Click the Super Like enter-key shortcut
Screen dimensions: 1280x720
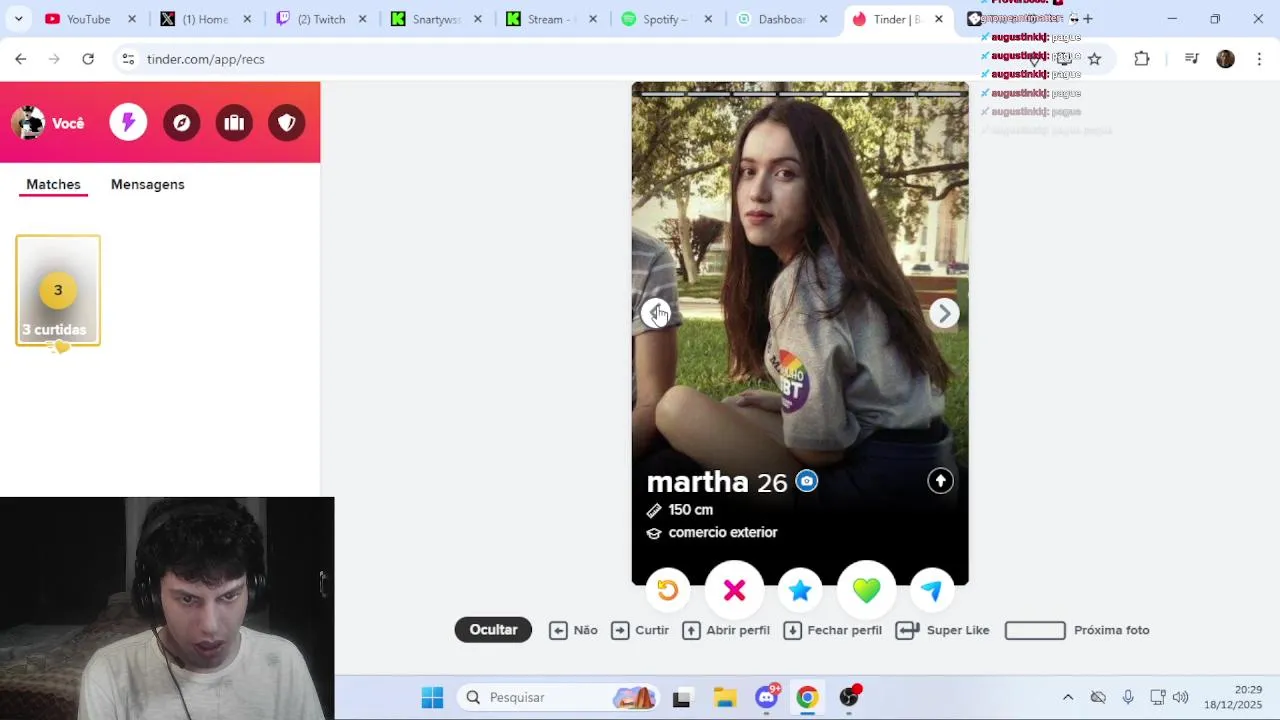(943, 630)
